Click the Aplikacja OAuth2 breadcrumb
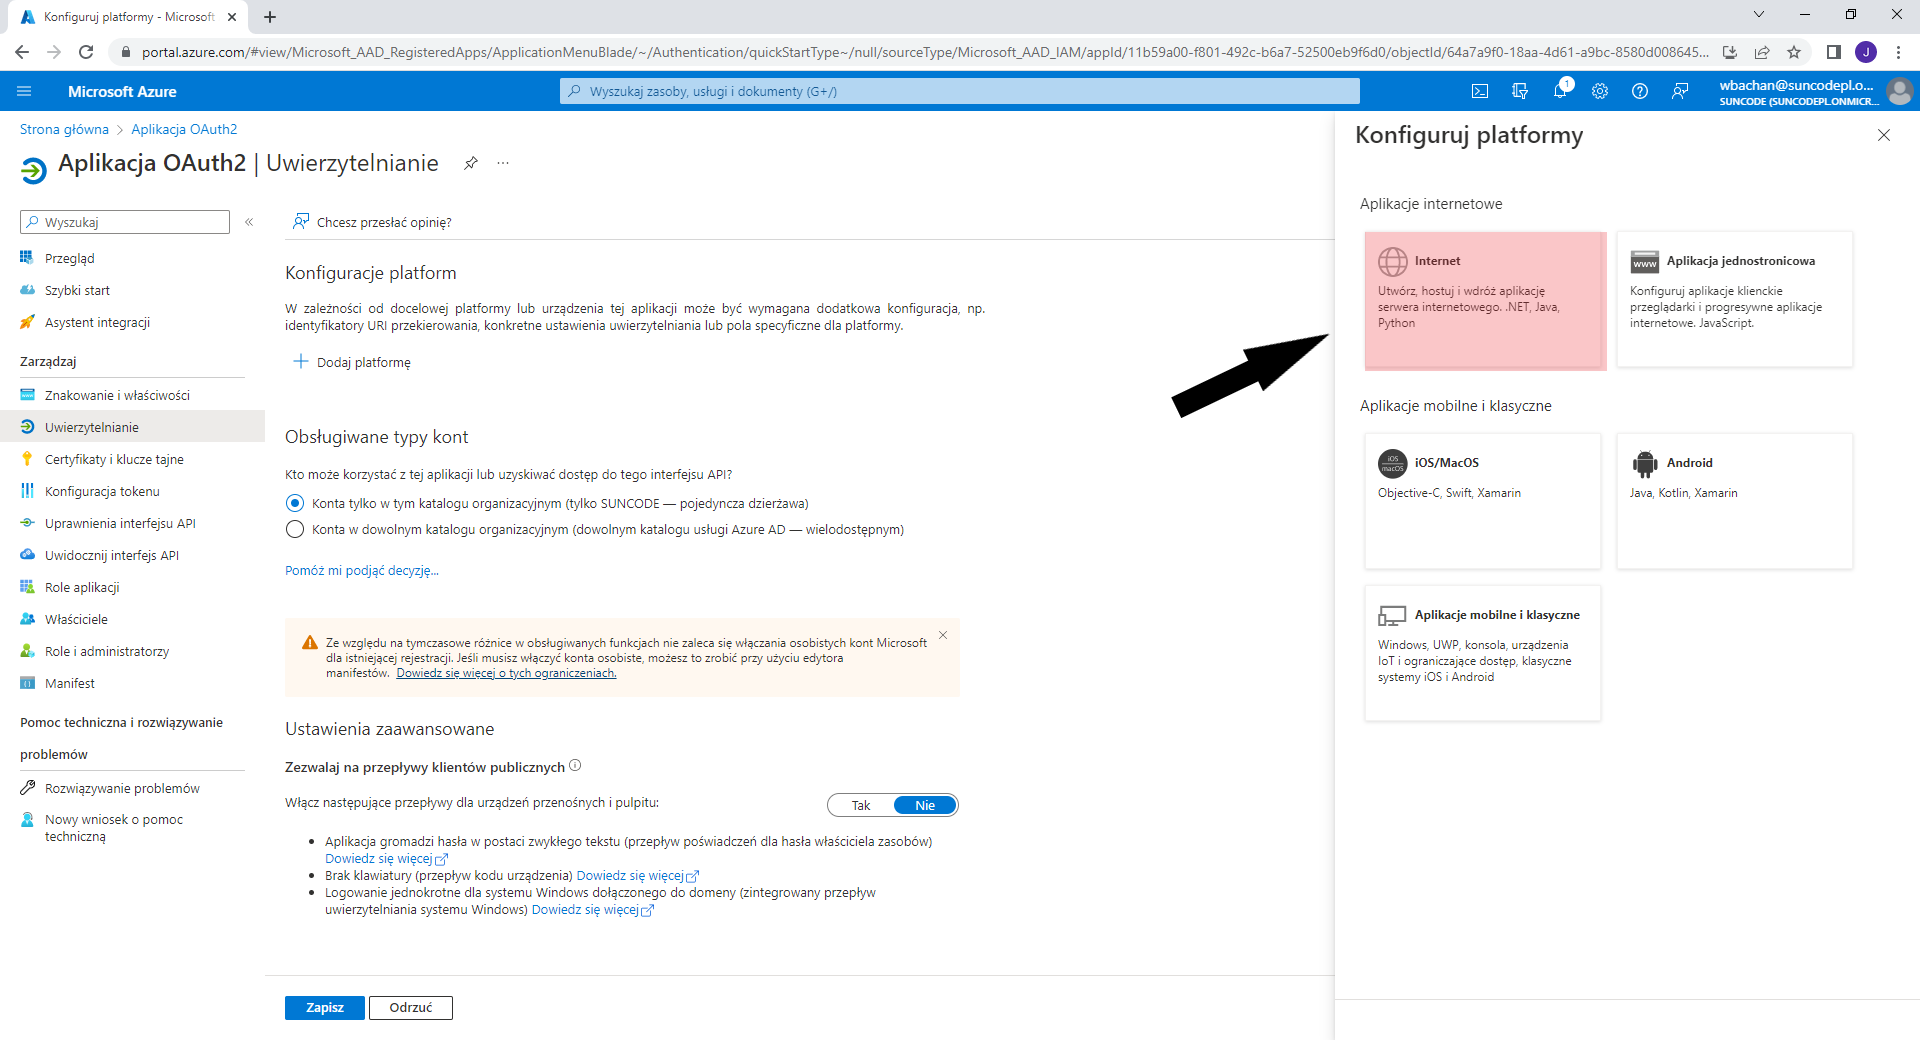 tap(184, 129)
